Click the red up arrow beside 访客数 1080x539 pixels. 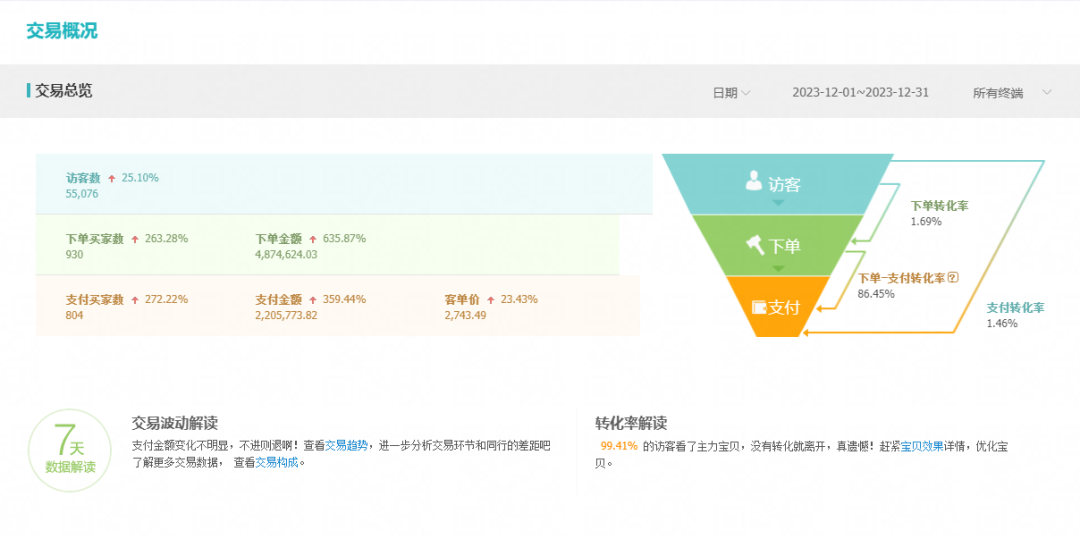(112, 178)
